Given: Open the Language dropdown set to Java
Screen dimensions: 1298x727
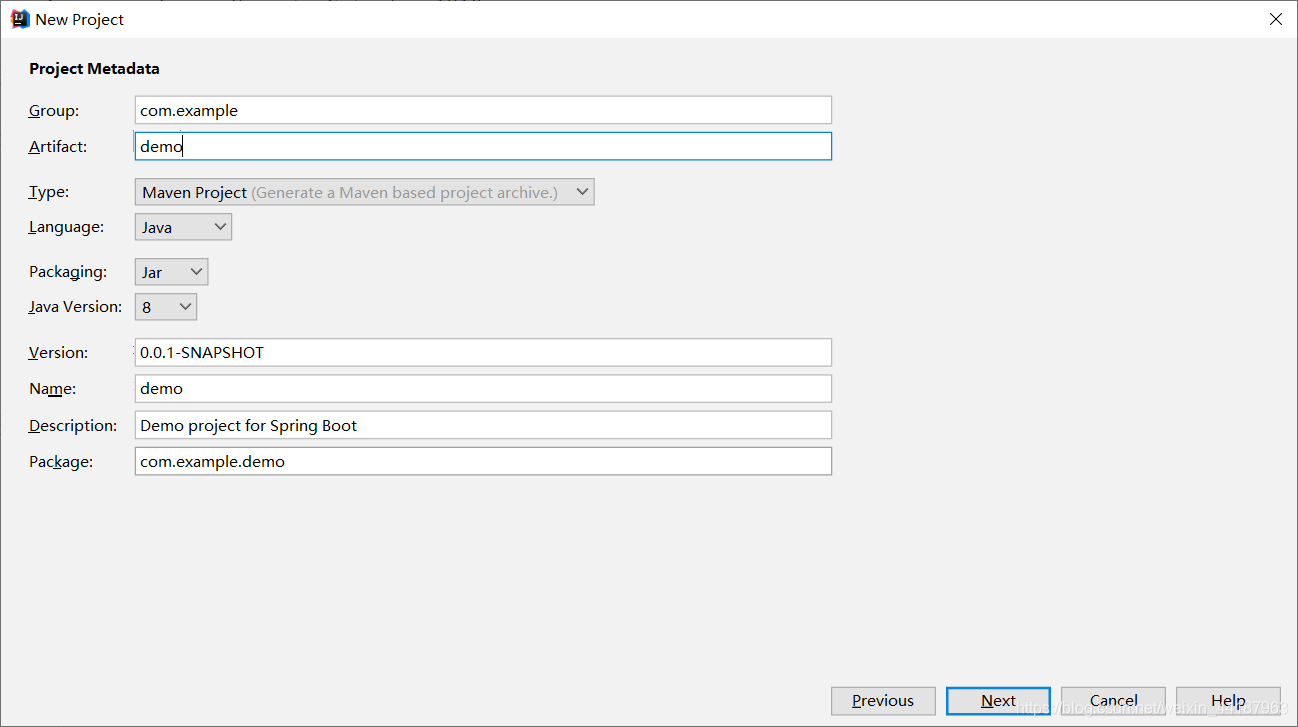Looking at the screenshot, I should pyautogui.click(x=183, y=227).
